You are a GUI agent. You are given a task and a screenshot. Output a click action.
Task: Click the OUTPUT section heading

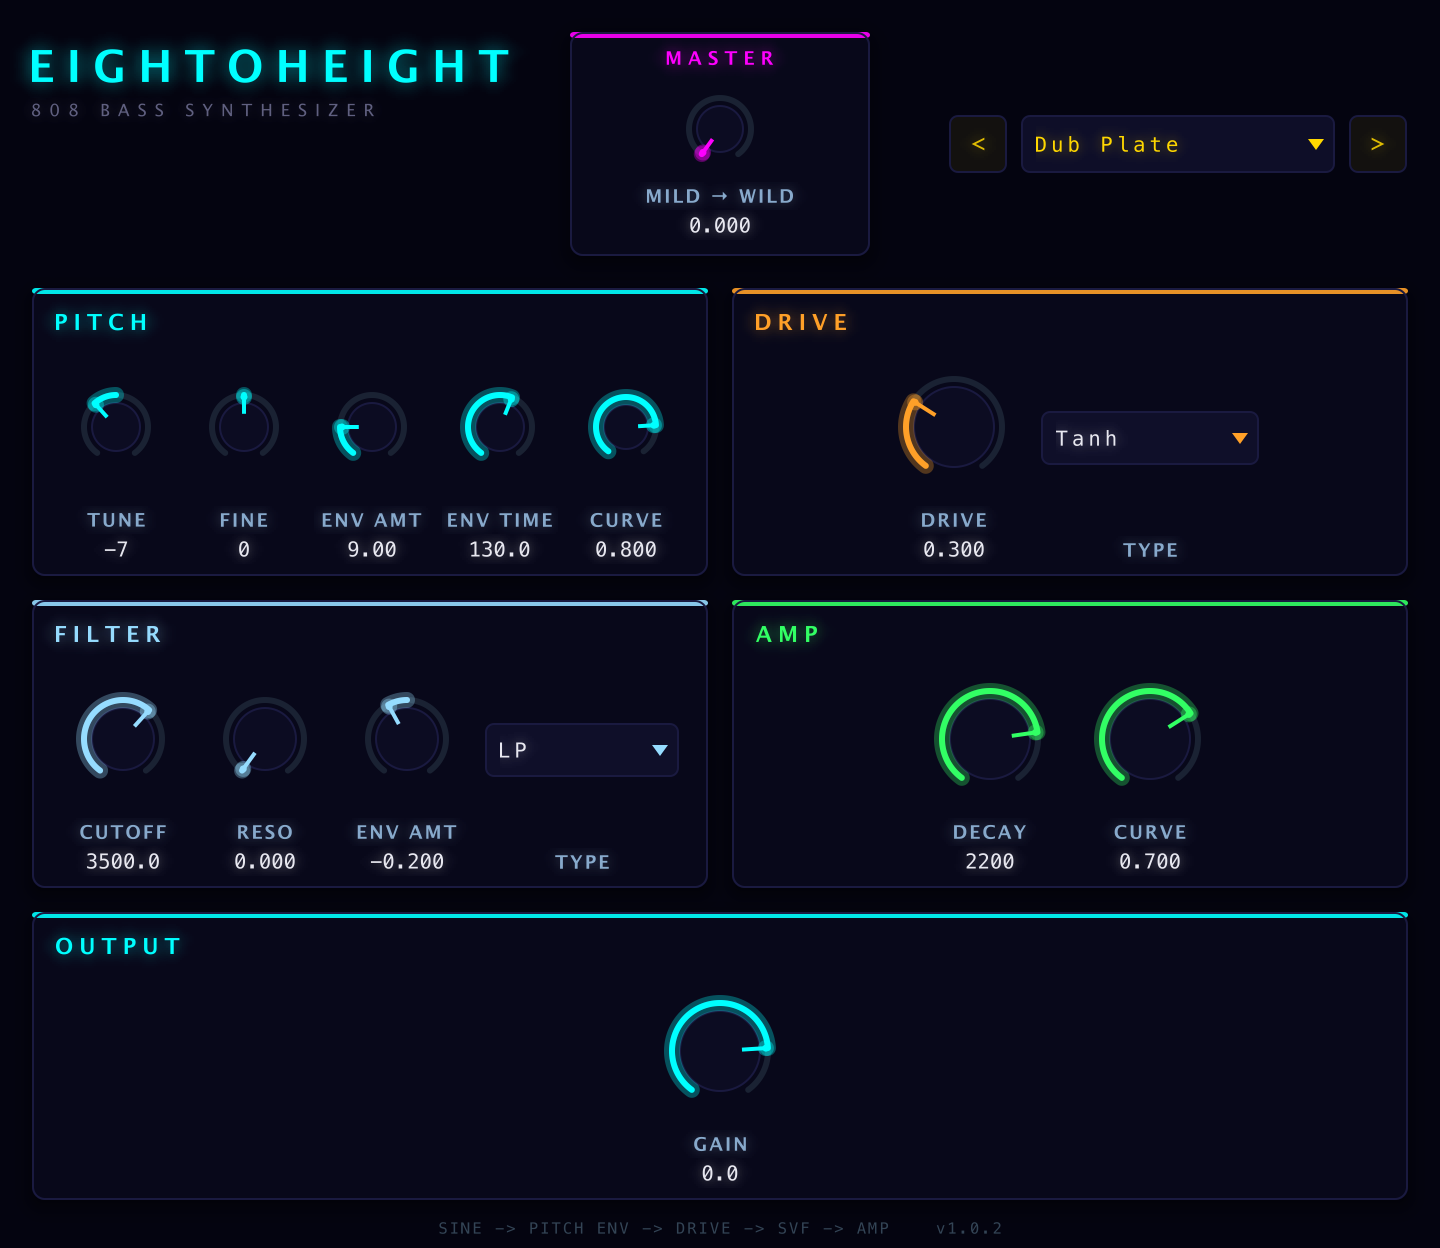(x=118, y=946)
